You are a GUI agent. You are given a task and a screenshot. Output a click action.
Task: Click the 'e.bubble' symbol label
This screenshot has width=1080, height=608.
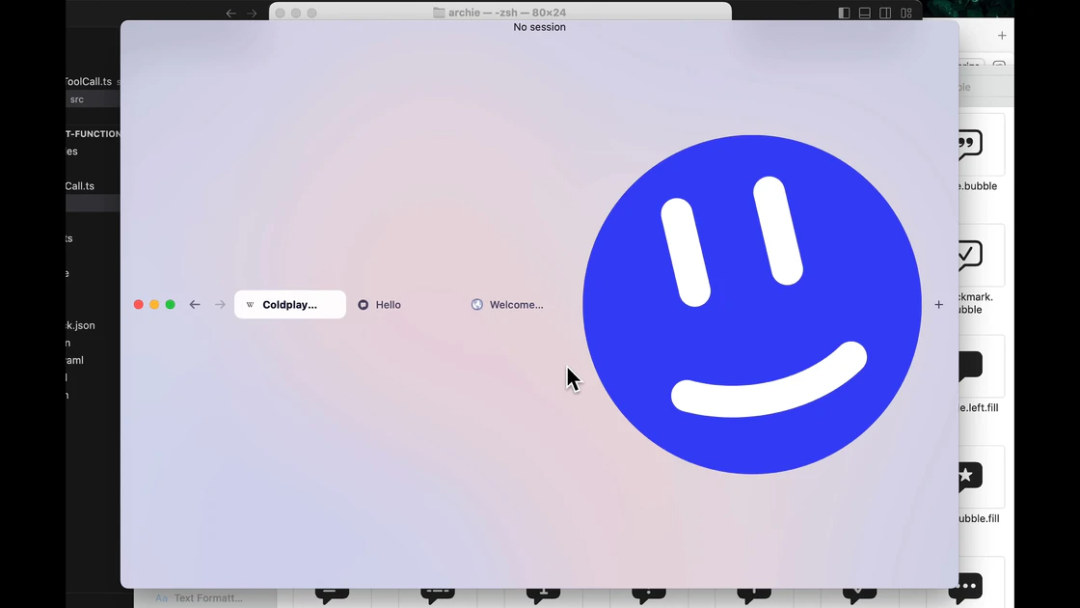(x=978, y=186)
